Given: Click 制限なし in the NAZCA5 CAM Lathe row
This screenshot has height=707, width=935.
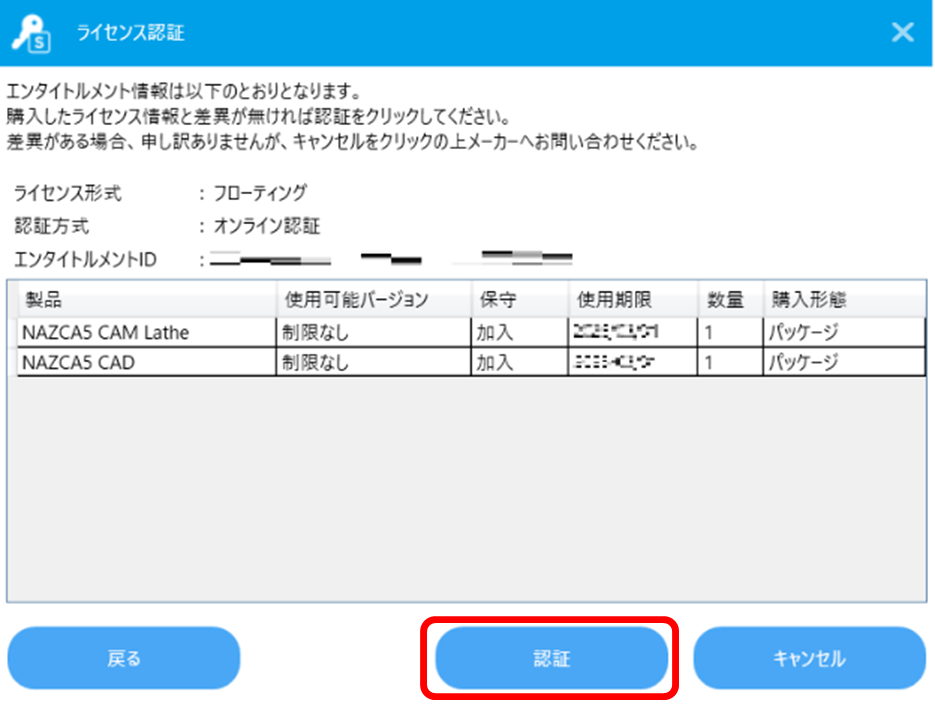Looking at the screenshot, I should tap(315, 333).
